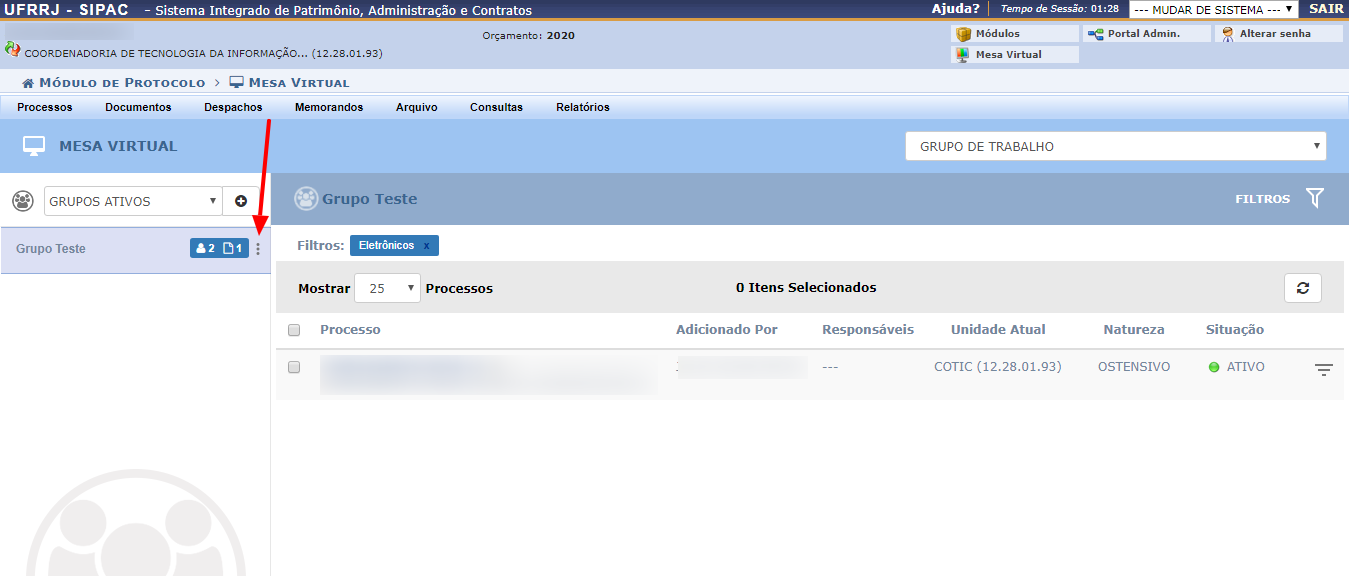Screen dimensions: 1349x576
Task: Remove the Eletrônicos filter tag
Action: pyautogui.click(x=426, y=246)
